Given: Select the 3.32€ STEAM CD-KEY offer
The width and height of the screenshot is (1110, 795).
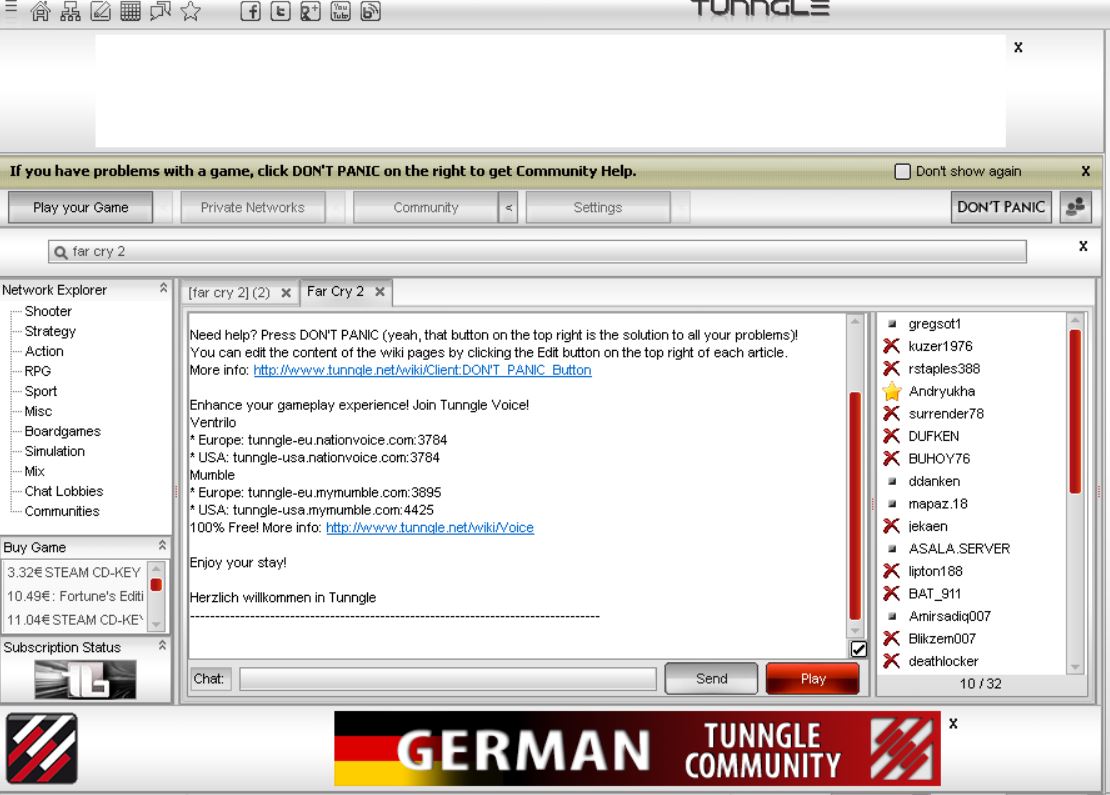Looking at the screenshot, I should [74, 572].
